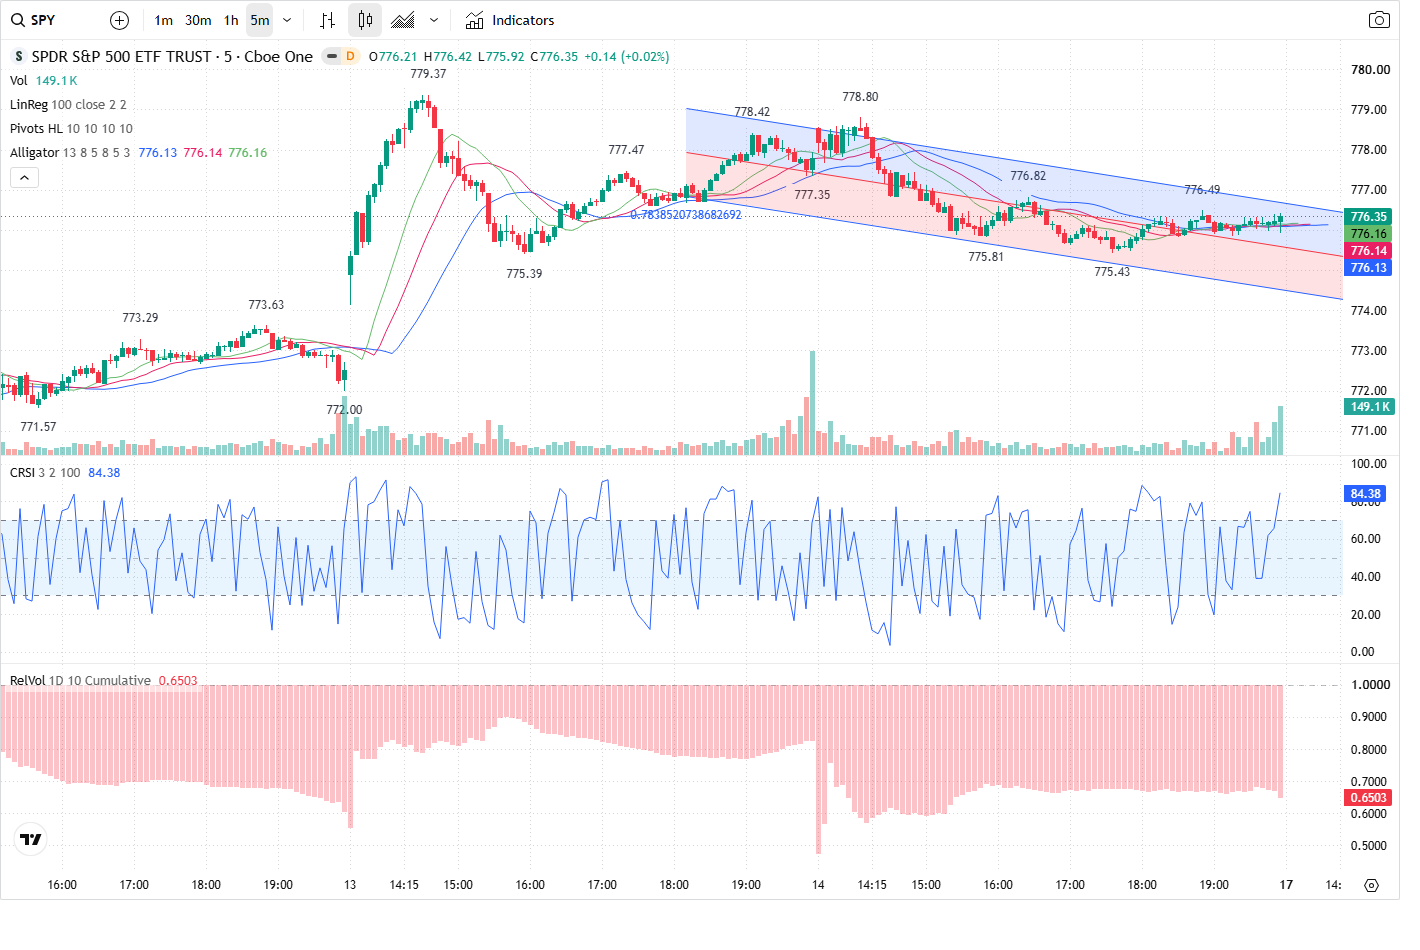Select the Bars chart style icon

click(x=328, y=20)
